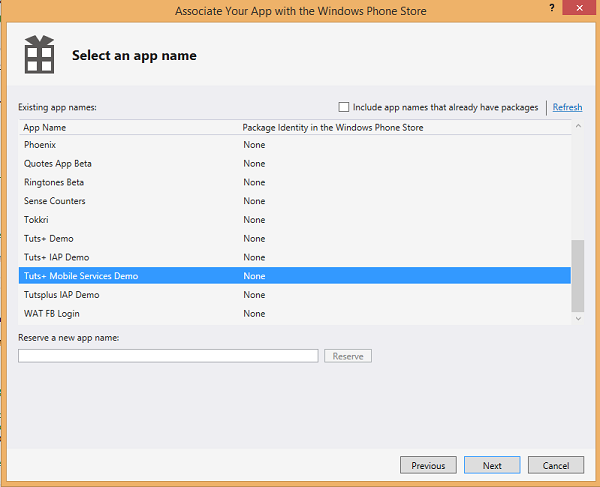Click the scroll down arrow of app list
The height and width of the screenshot is (487, 600).
click(578, 319)
